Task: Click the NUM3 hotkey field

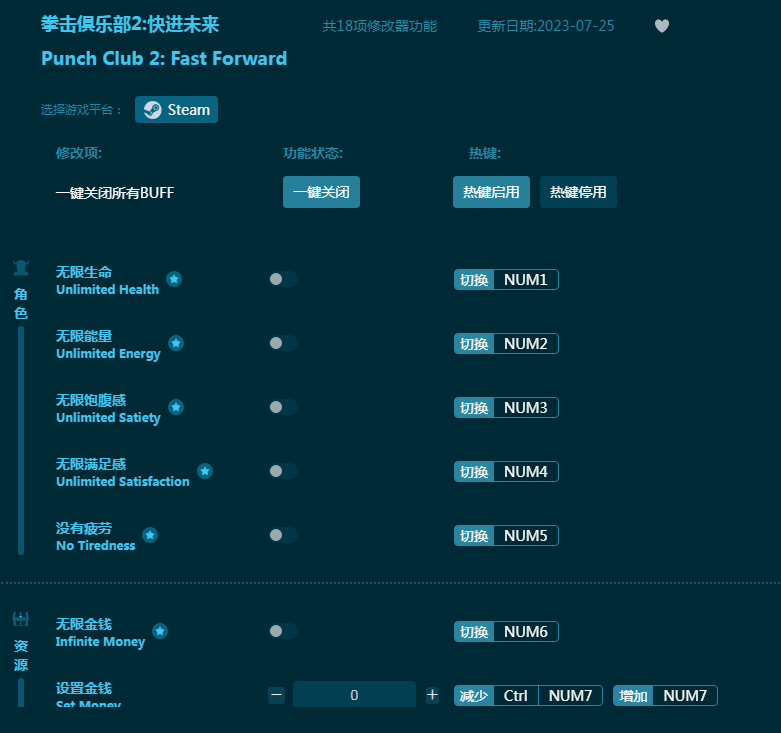Action: click(x=526, y=408)
